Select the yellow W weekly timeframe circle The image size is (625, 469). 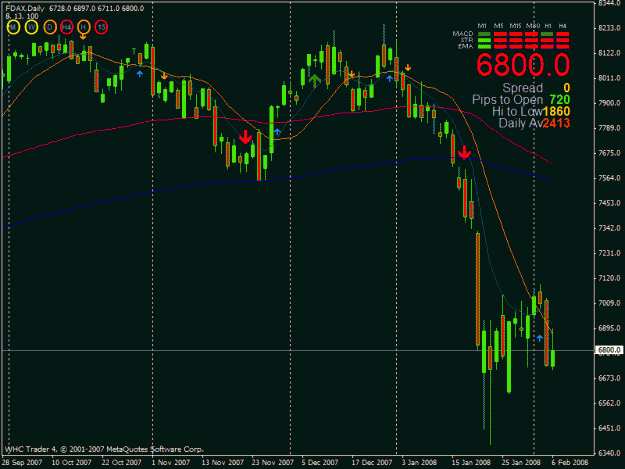pyautogui.click(x=31, y=27)
